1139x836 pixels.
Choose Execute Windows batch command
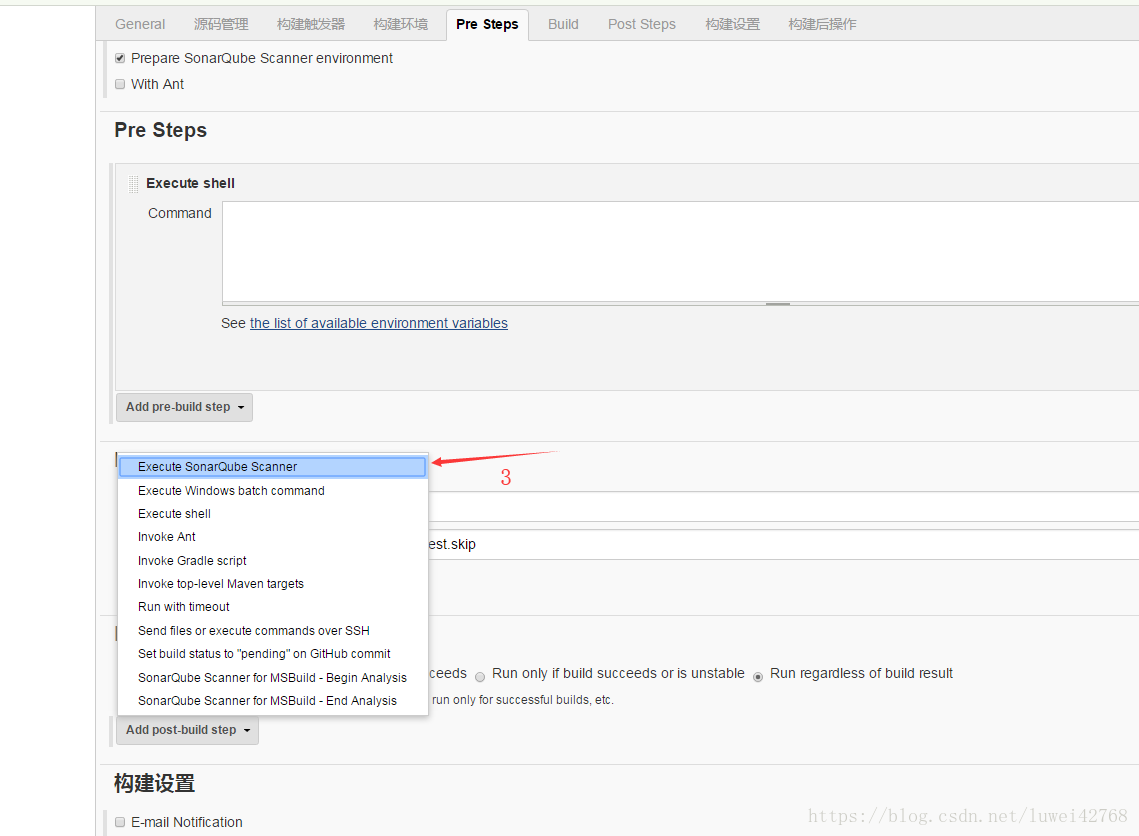(x=272, y=491)
